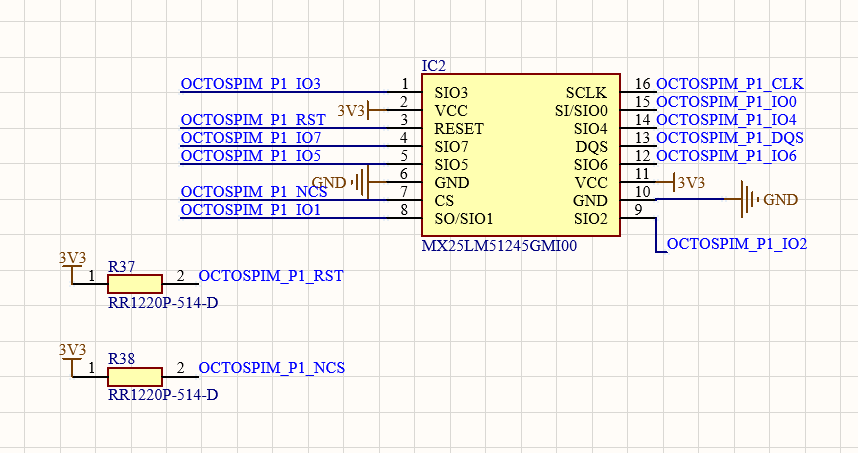Click the SIO2 pin name

click(591, 219)
